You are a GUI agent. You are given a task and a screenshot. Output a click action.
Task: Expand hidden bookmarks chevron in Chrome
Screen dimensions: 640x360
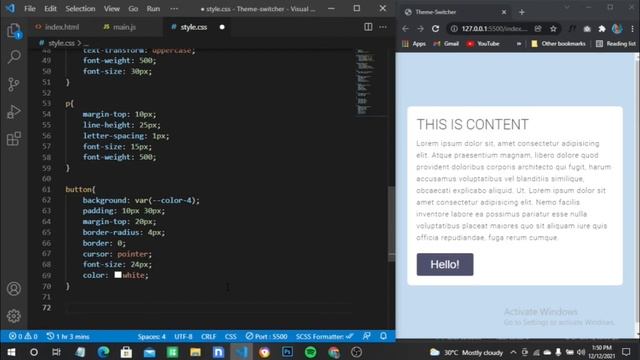tap(519, 44)
